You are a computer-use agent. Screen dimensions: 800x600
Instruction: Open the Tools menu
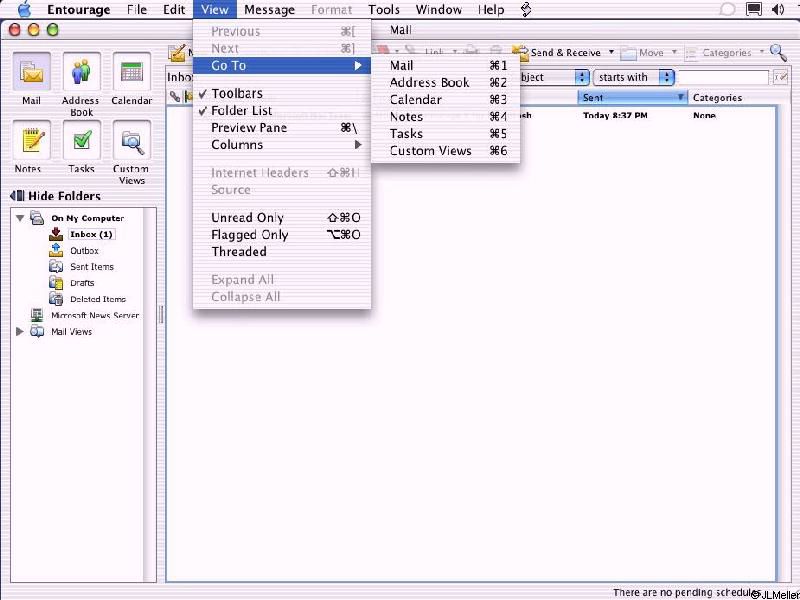(x=384, y=9)
